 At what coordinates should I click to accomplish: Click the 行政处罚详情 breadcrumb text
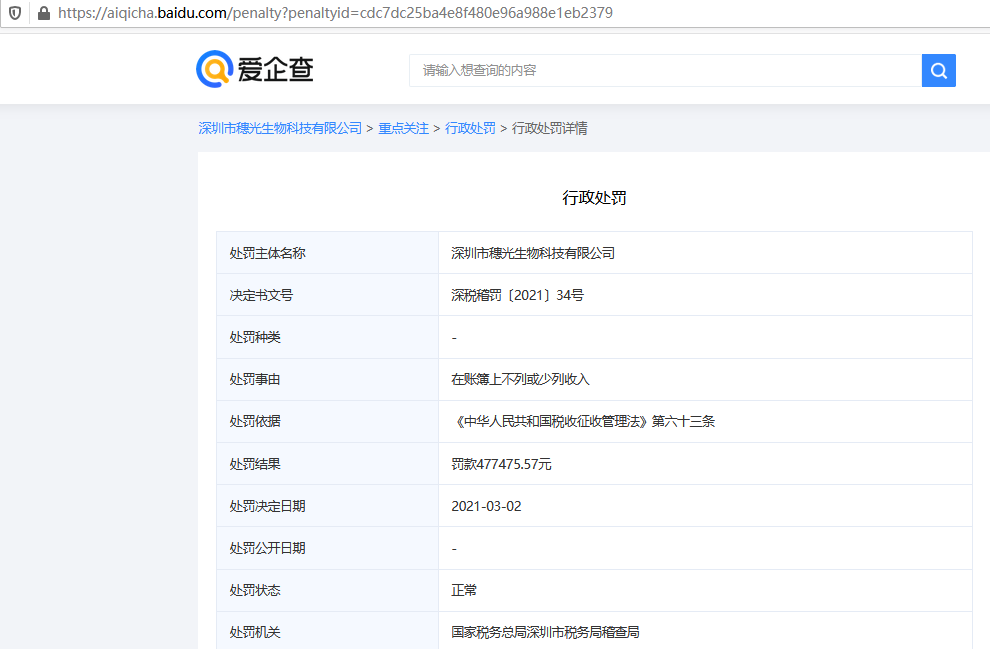549,128
